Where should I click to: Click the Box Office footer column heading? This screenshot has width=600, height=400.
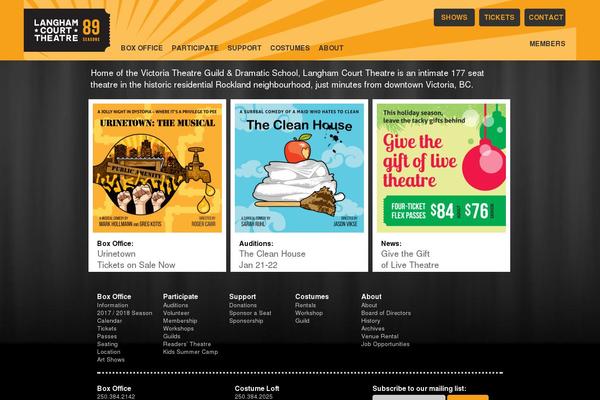(x=114, y=297)
